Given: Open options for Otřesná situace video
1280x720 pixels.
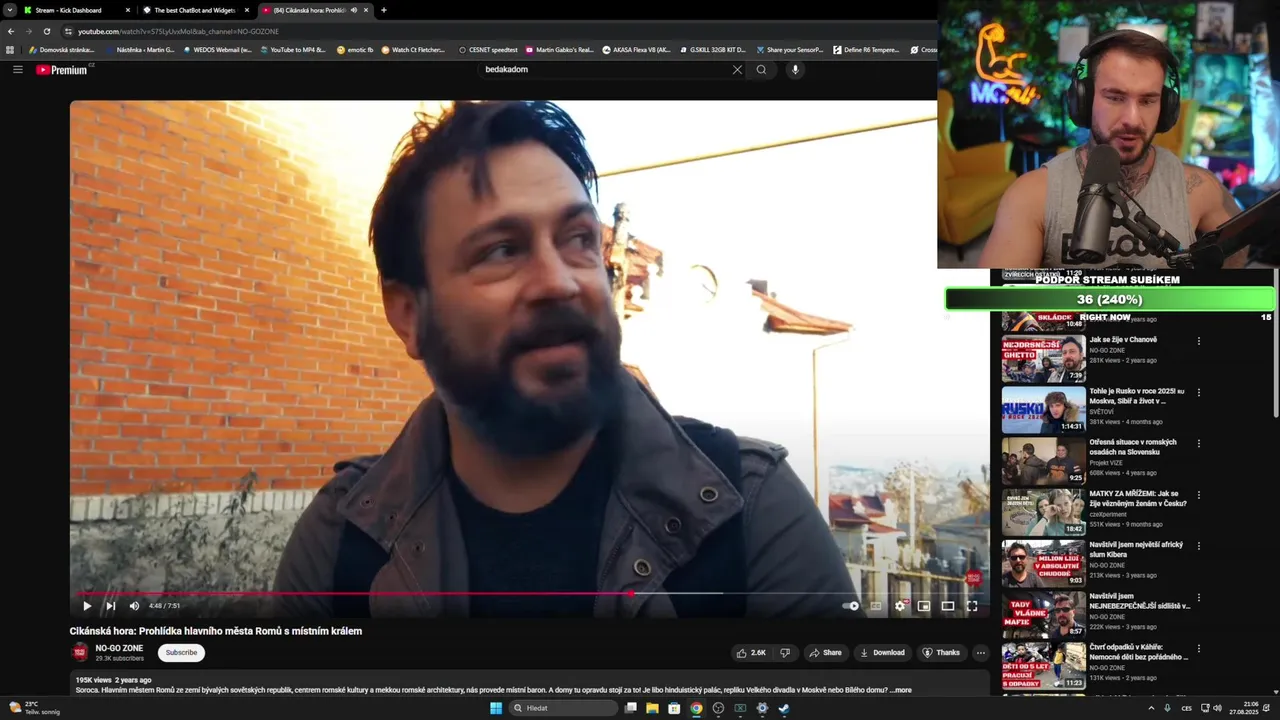Looking at the screenshot, I should coord(1199,443).
